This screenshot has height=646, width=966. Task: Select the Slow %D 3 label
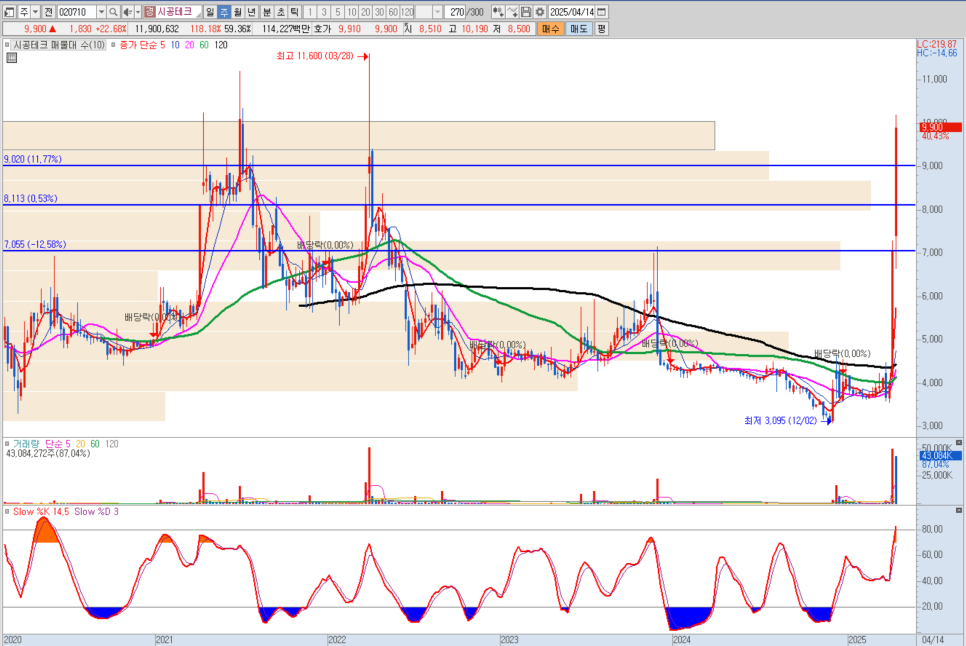click(x=96, y=511)
